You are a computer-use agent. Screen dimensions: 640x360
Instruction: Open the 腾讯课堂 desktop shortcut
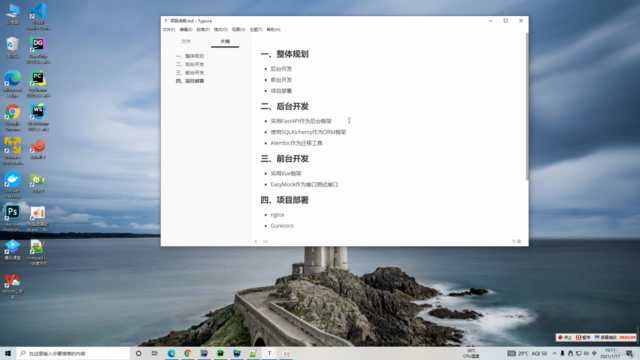coord(13,250)
